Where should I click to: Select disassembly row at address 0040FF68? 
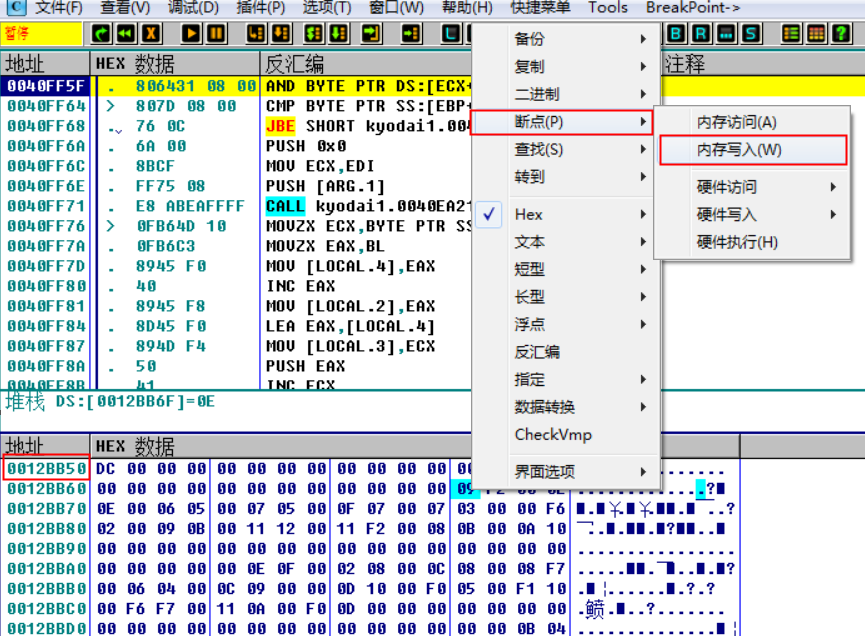[x=237, y=126]
